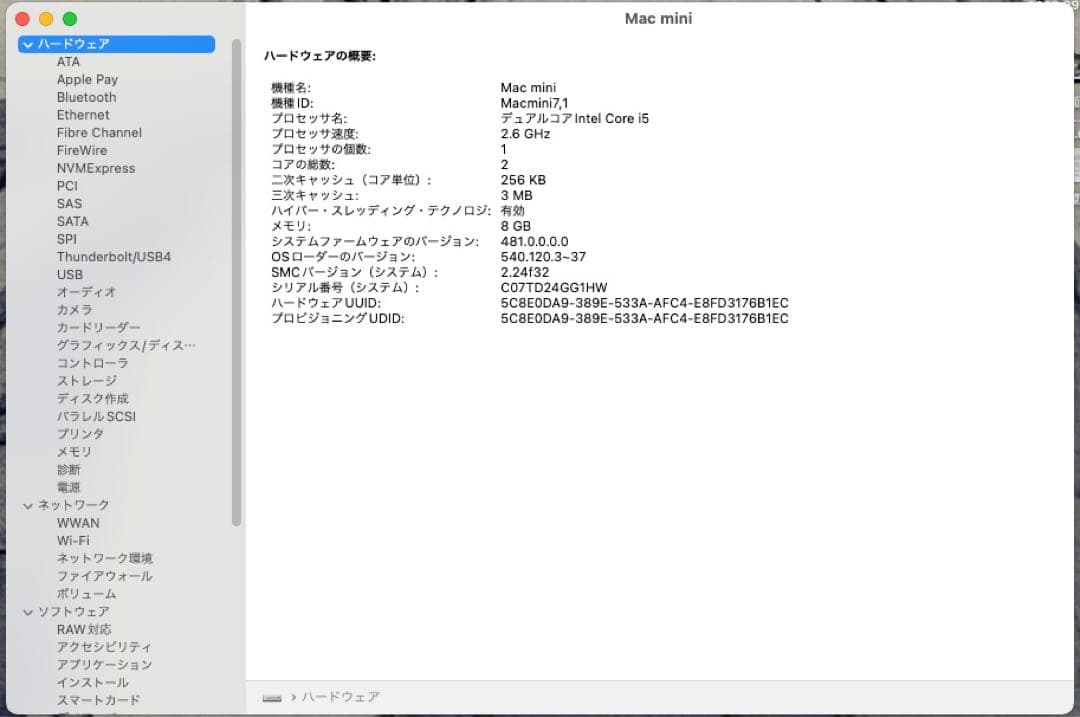The height and width of the screenshot is (717, 1080).
Task: Click the hardware icon in the bottom breadcrumb bar
Action: tap(272, 697)
